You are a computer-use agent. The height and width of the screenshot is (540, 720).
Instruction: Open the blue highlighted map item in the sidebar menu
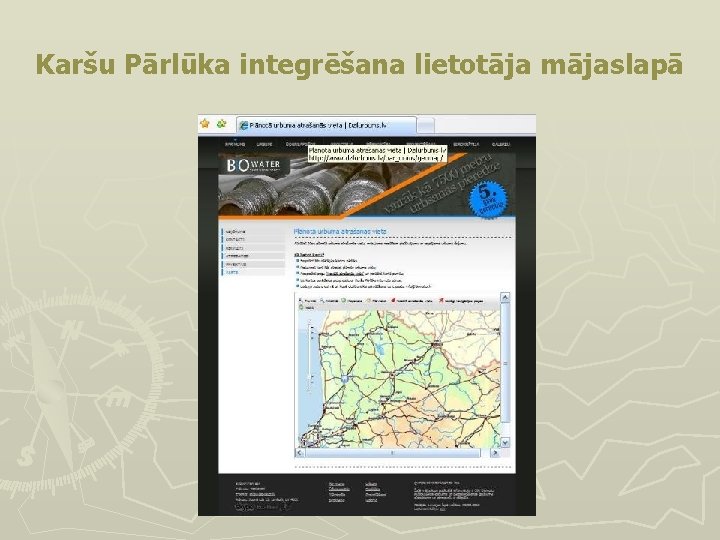click(x=253, y=272)
